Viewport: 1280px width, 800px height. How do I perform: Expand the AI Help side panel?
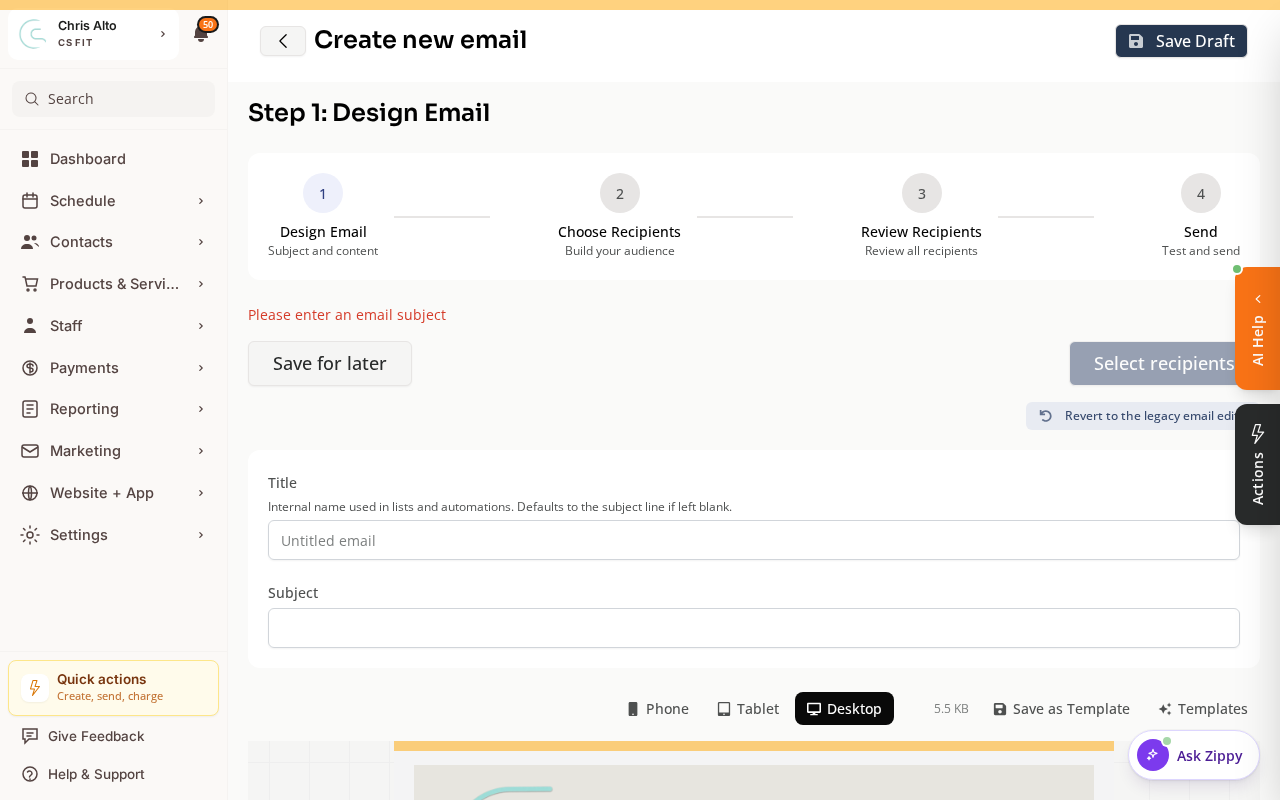tap(1258, 328)
